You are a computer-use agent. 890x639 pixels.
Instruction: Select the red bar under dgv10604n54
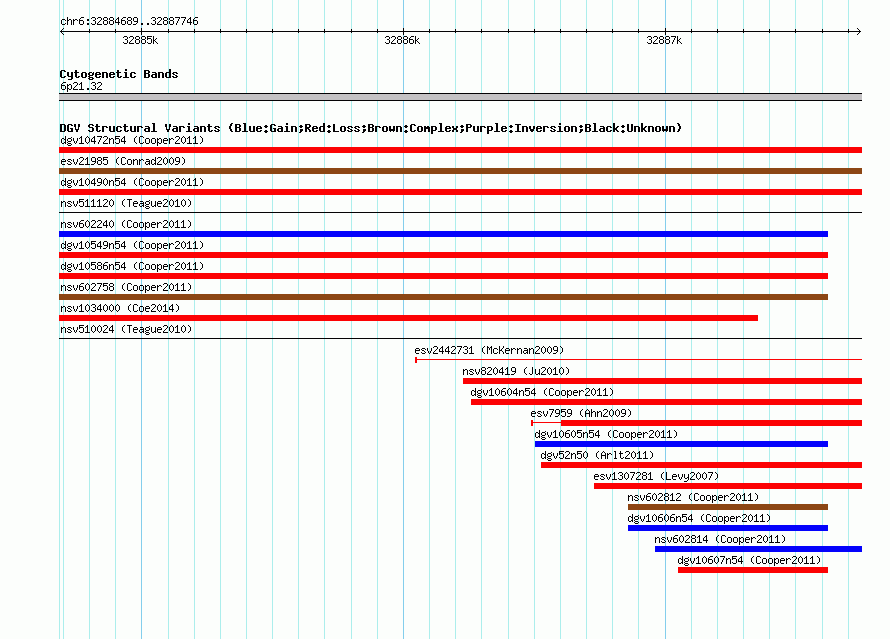[x=666, y=402]
